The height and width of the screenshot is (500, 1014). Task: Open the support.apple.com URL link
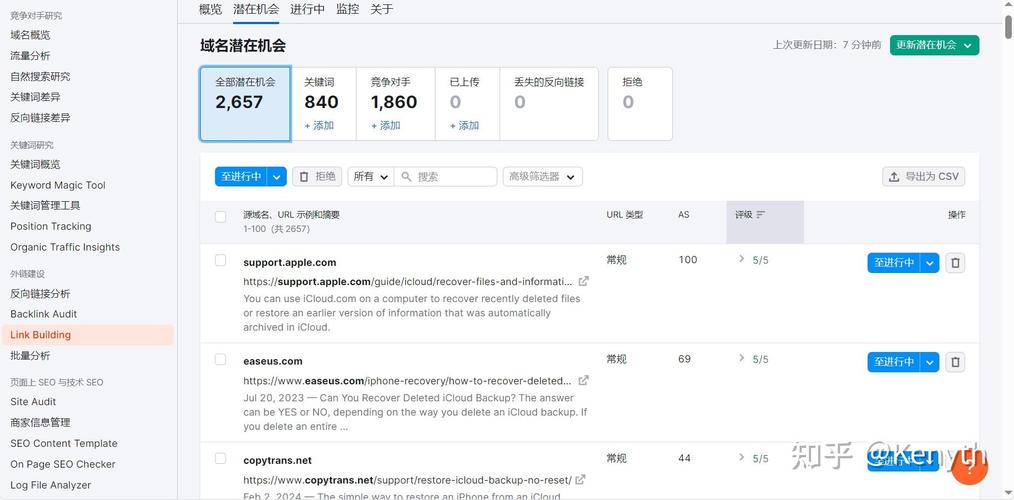pyautogui.click(x=407, y=281)
